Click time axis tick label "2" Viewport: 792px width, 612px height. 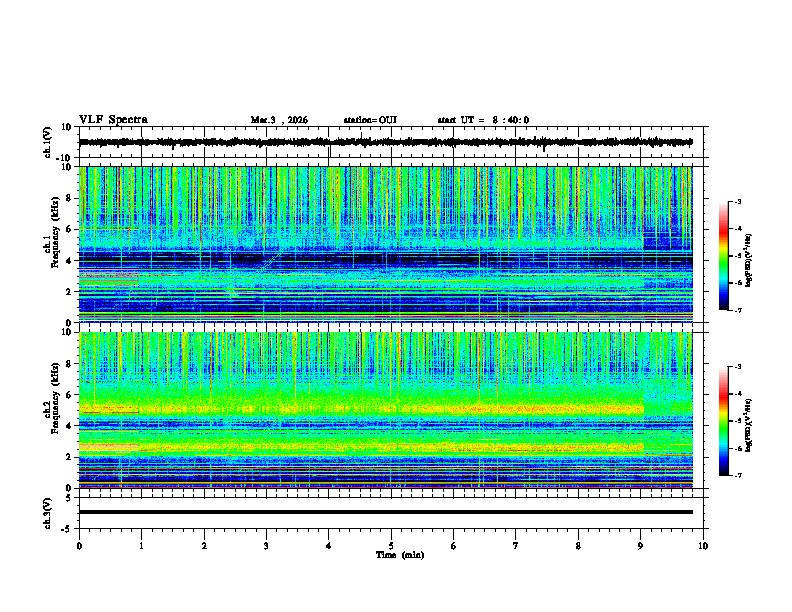pyautogui.click(x=204, y=546)
